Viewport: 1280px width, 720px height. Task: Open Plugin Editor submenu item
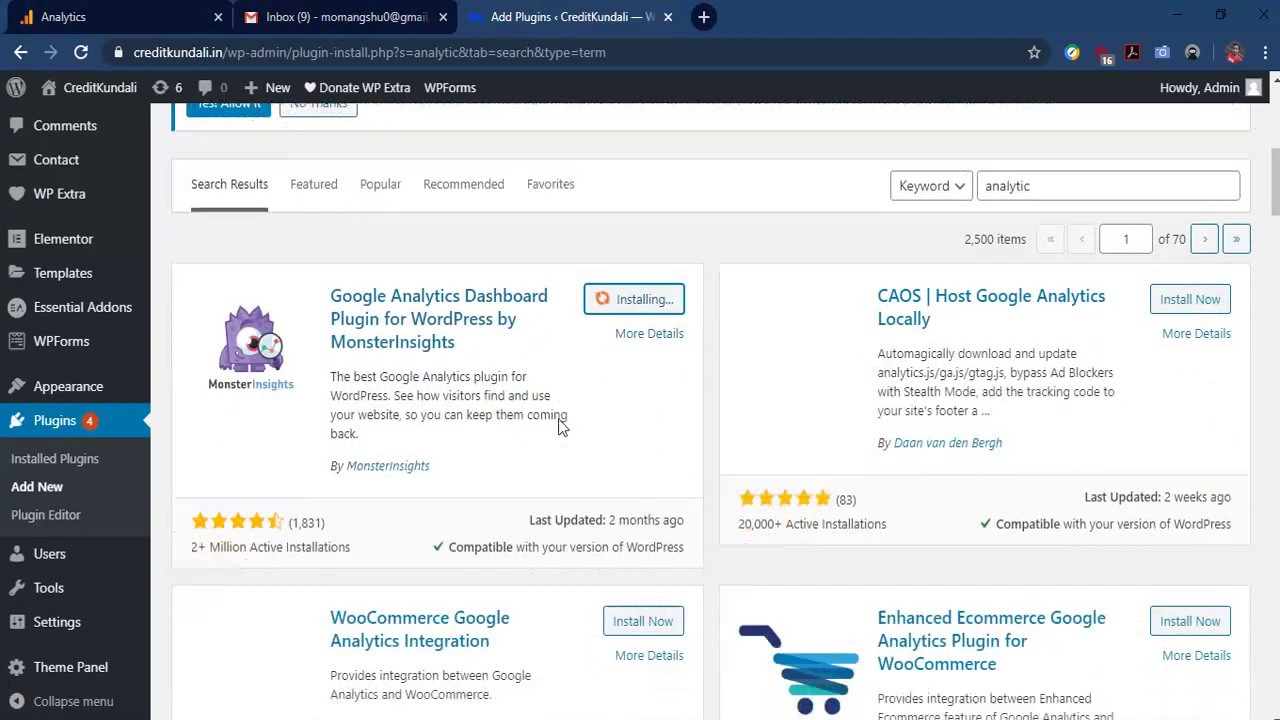coord(46,515)
